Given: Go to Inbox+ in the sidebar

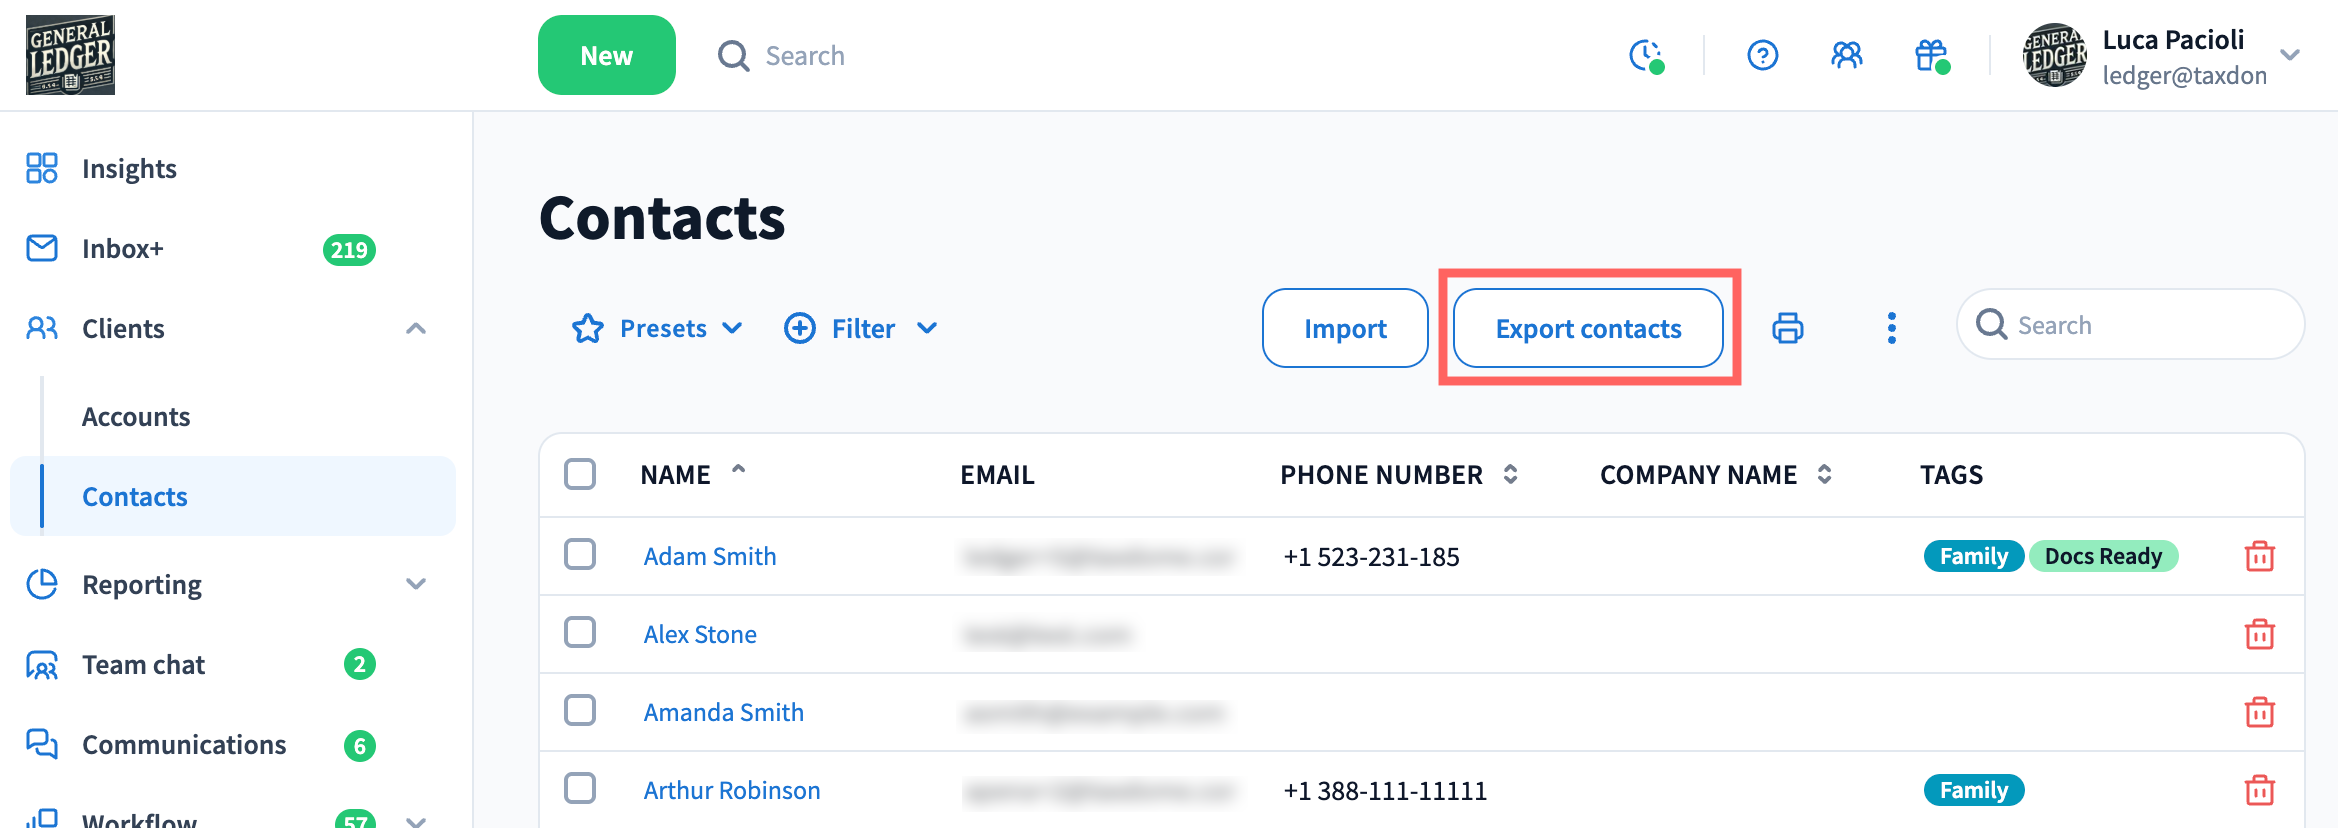Looking at the screenshot, I should click(123, 249).
